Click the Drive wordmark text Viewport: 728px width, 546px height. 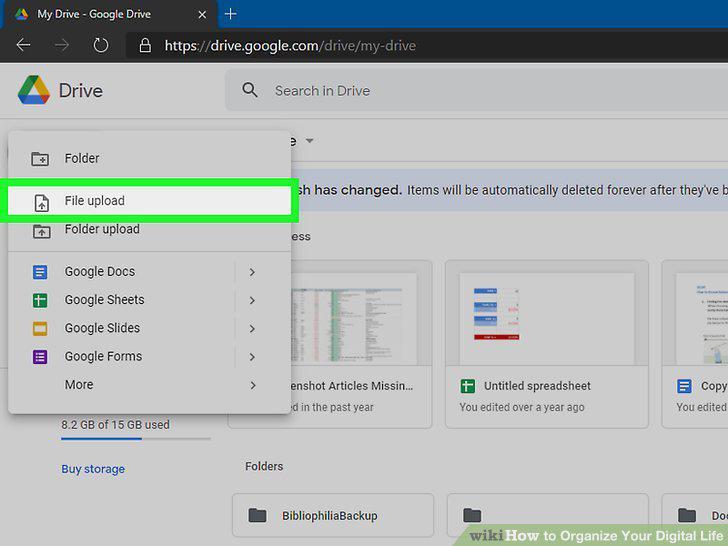[x=81, y=91]
